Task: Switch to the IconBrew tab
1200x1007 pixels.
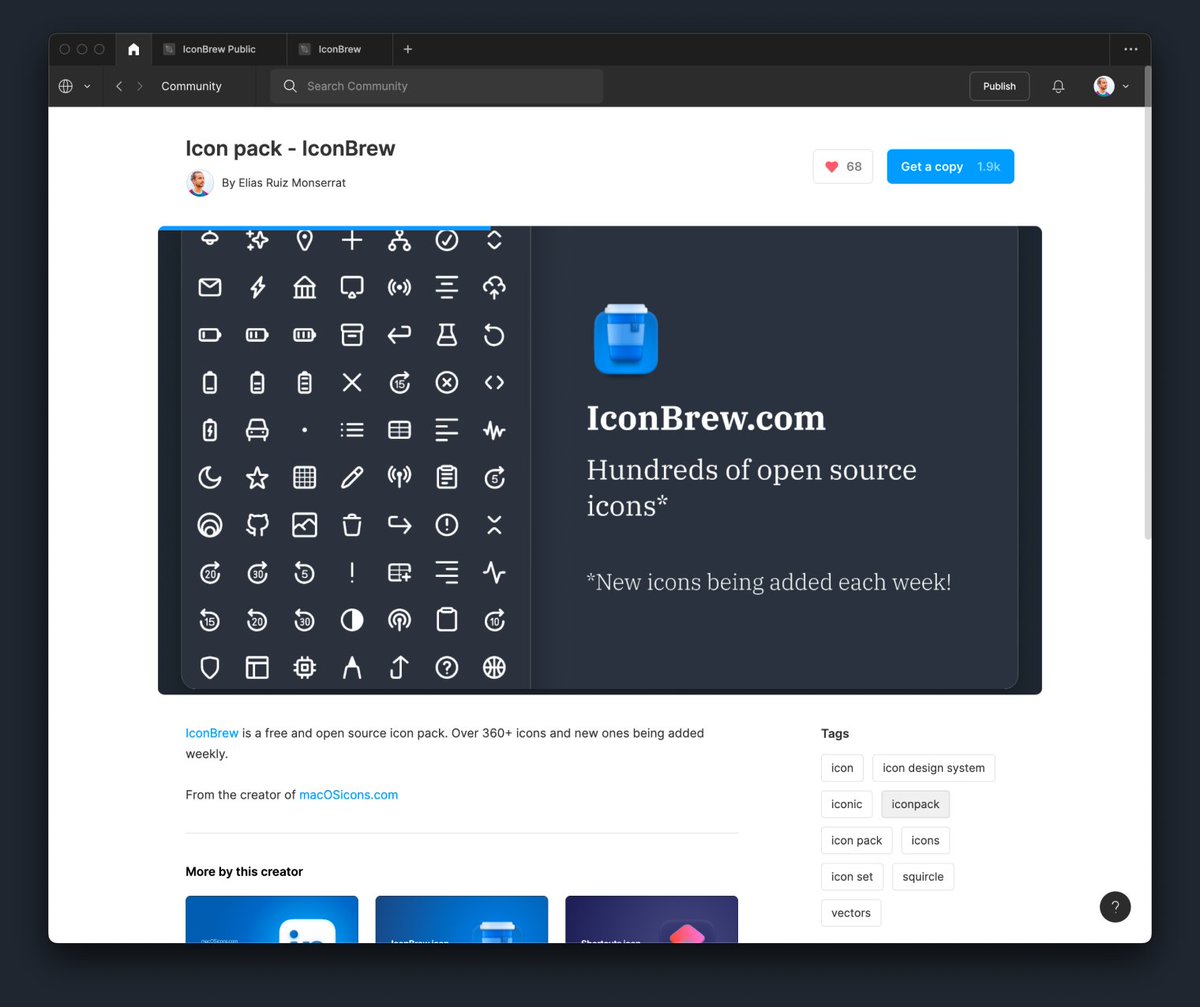Action: (340, 49)
